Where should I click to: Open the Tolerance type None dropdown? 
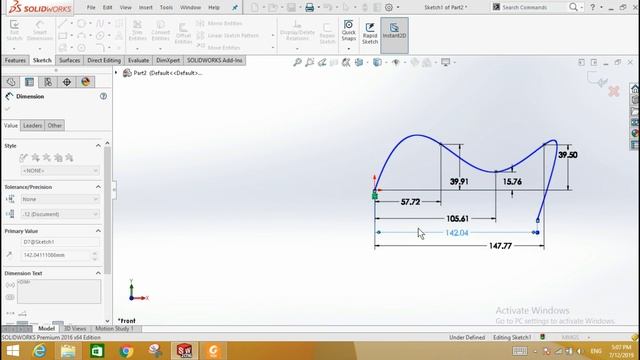point(60,199)
